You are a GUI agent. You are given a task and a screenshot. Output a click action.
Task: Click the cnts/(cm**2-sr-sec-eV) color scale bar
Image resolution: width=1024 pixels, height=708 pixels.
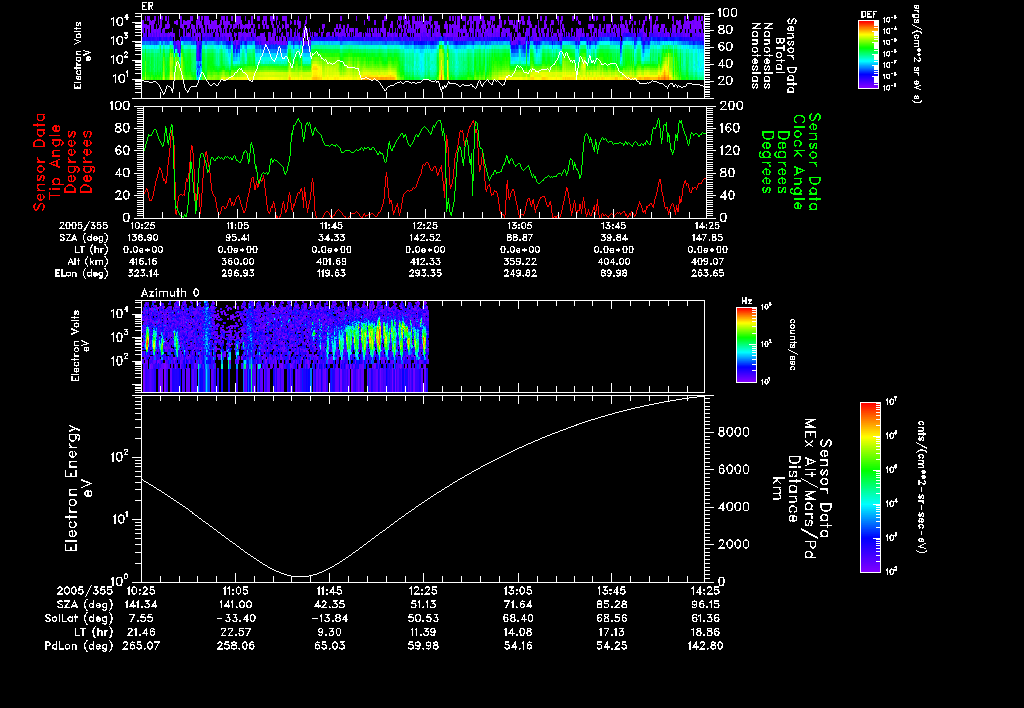pos(870,487)
